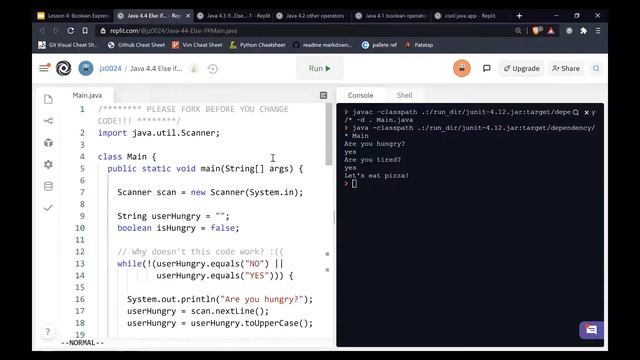Image resolution: width=640 pixels, height=360 pixels.
Task: Clear the console with X icon
Action: 587,112
